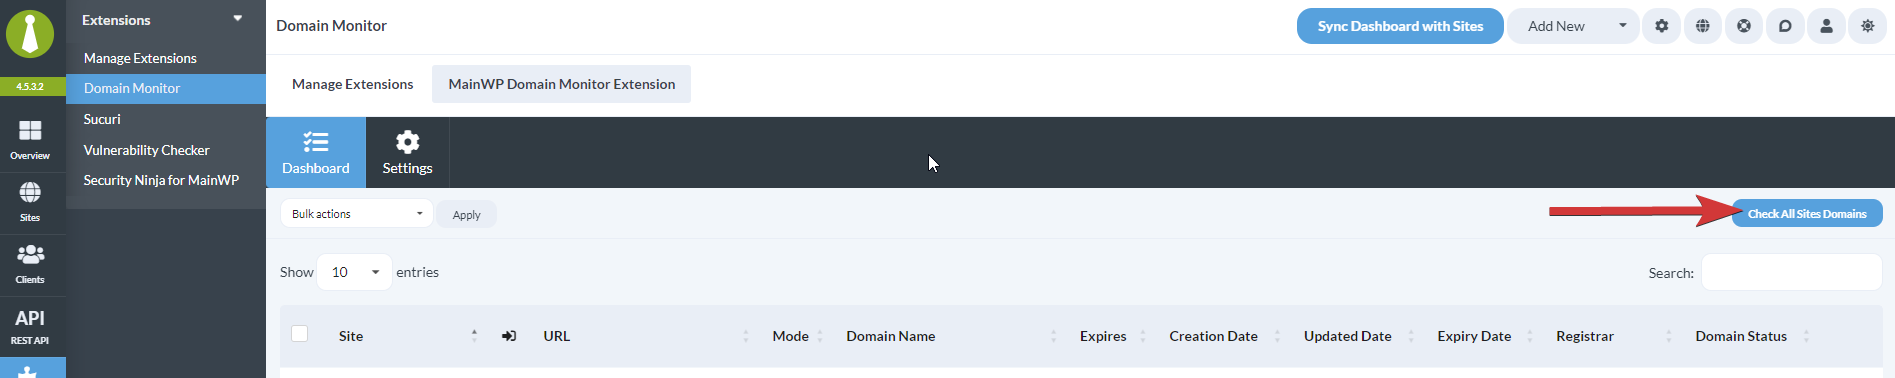Select the MainWP Domain Monitor Extension tab
Screen dimensions: 1895x378
point(561,84)
